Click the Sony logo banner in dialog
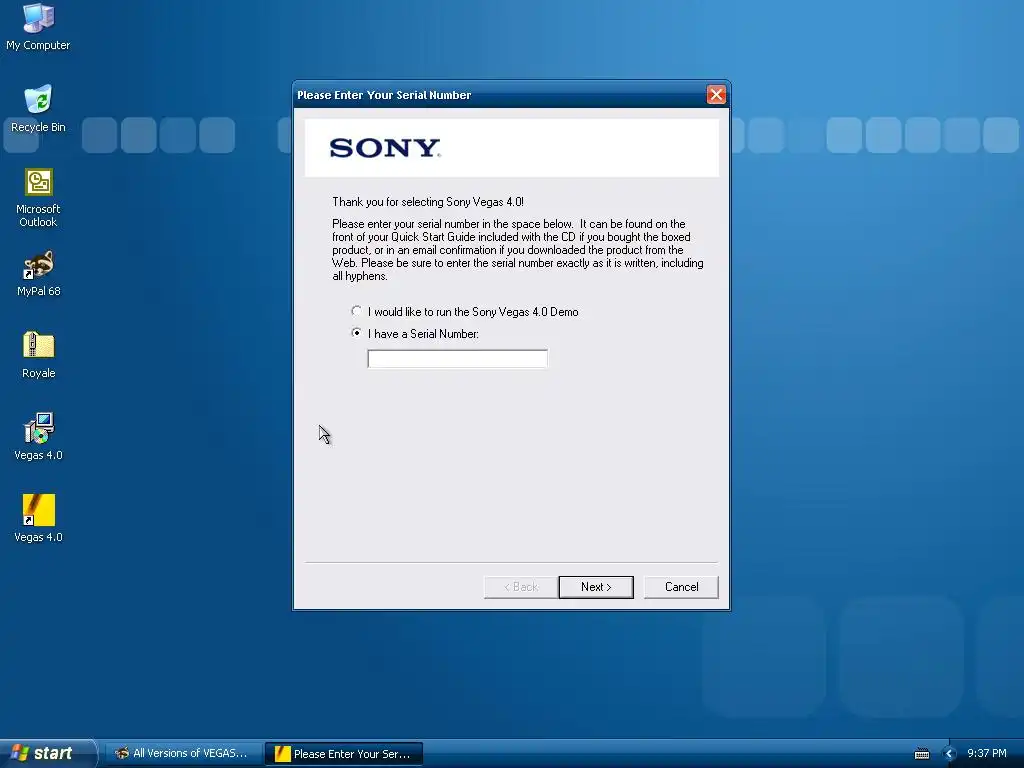 (511, 148)
